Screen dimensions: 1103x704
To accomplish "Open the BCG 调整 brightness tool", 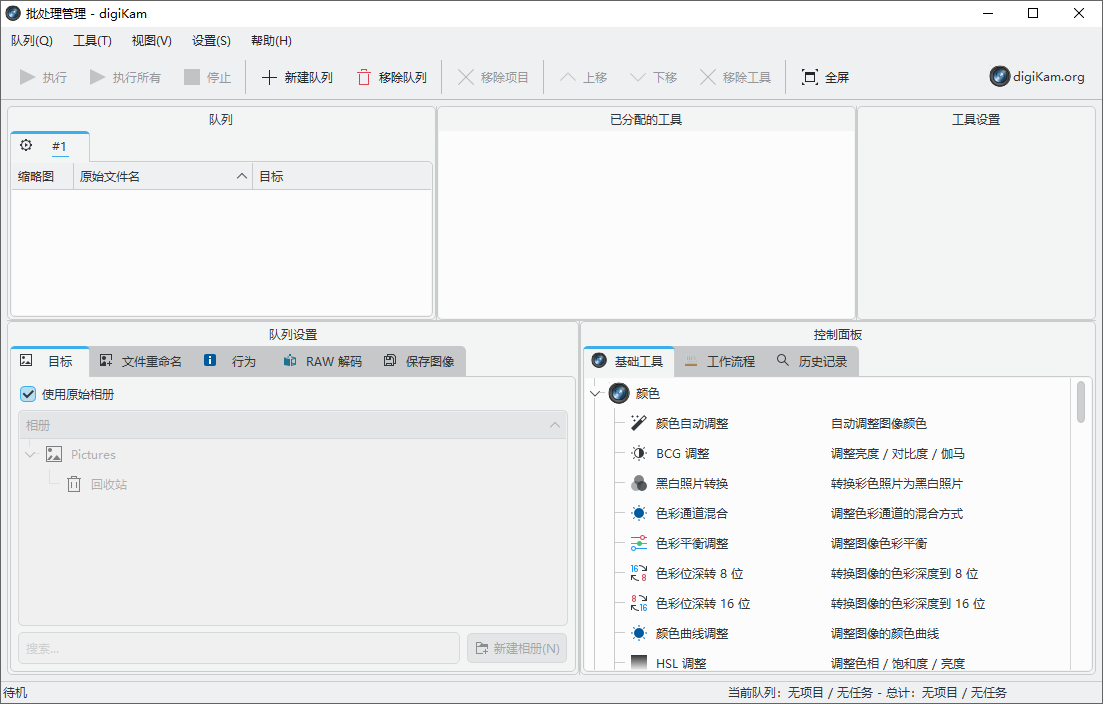I will [x=680, y=453].
